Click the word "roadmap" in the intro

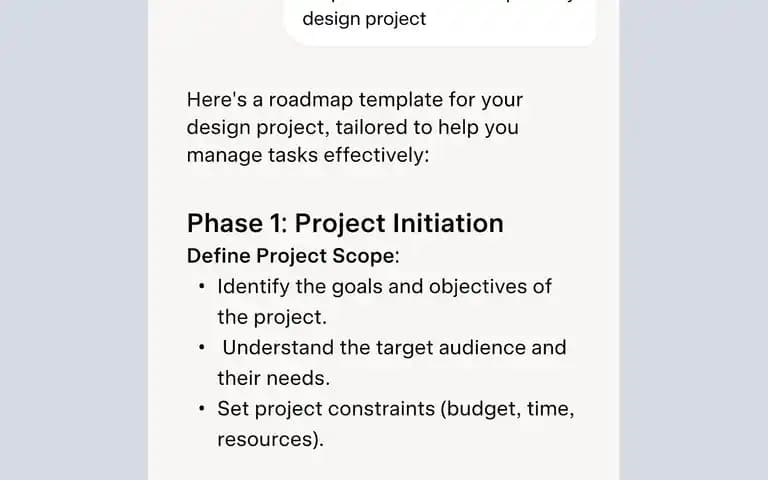pyautogui.click(x=311, y=100)
